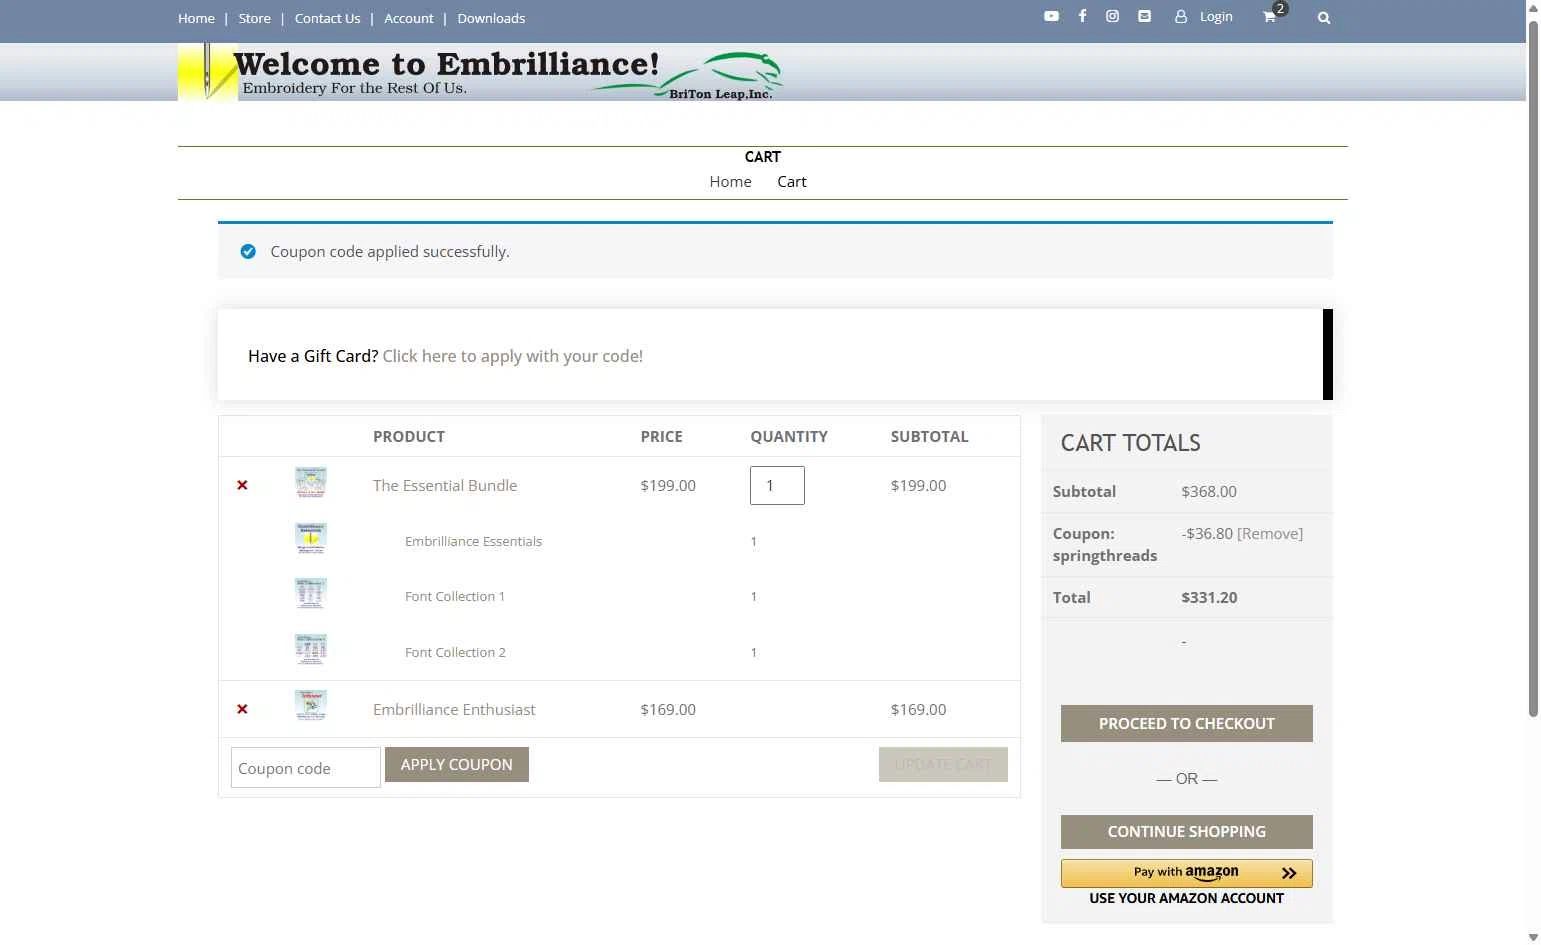Screen dimensions: 1541x945
Task: Click the Coupon code input field
Action: point(306,768)
